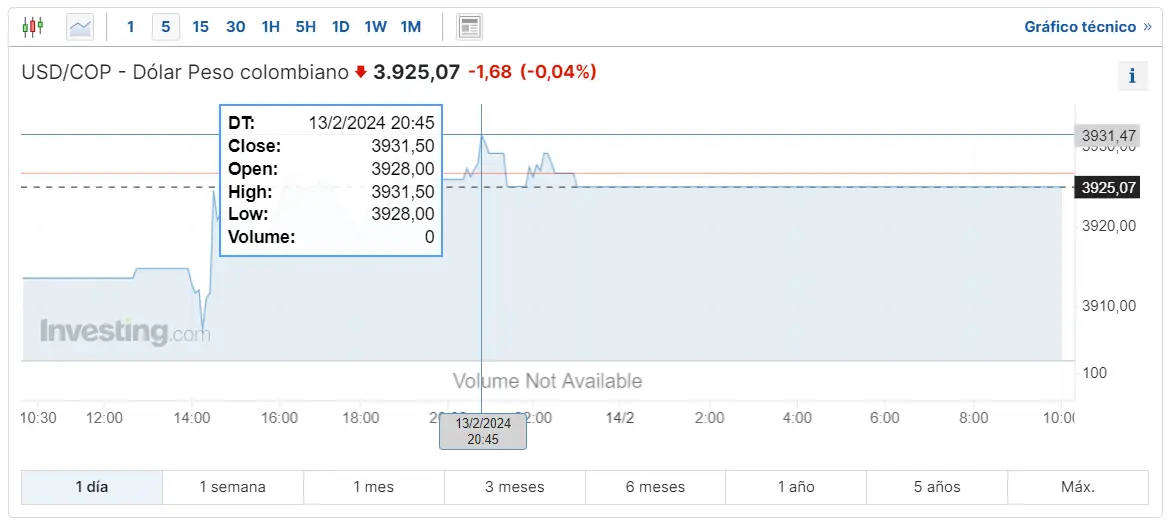Screen dimensions: 1174x528
Task: Set the interval to 1W
Action: pos(375,27)
